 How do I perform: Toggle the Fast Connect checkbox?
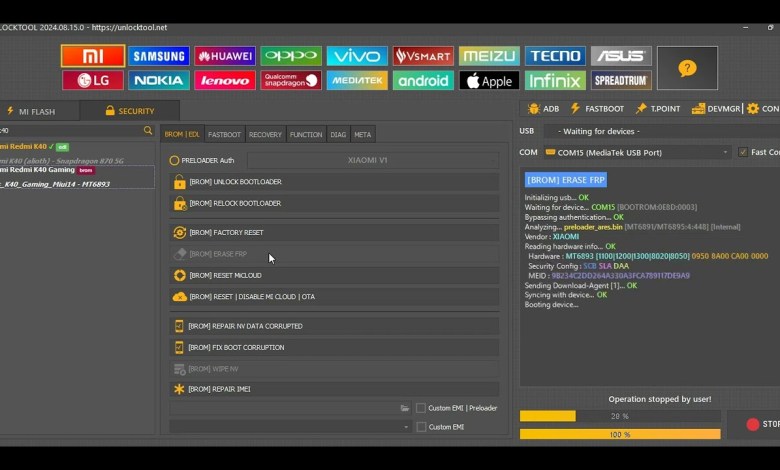[x=743, y=152]
